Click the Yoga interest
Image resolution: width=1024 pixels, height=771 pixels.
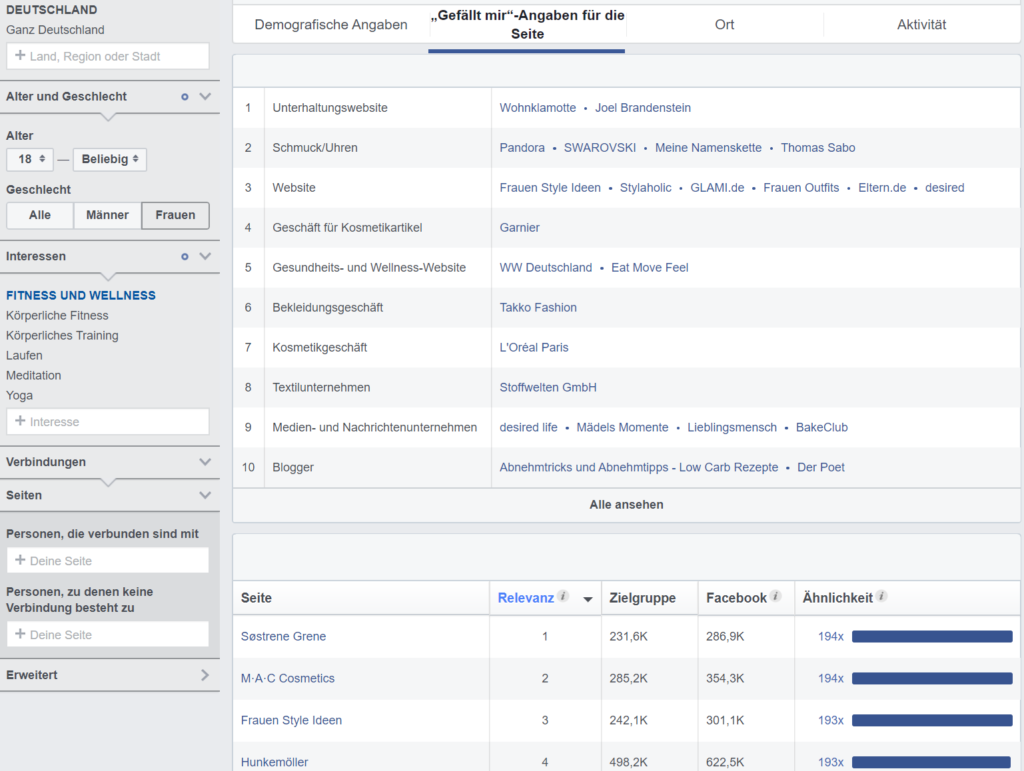coord(19,396)
